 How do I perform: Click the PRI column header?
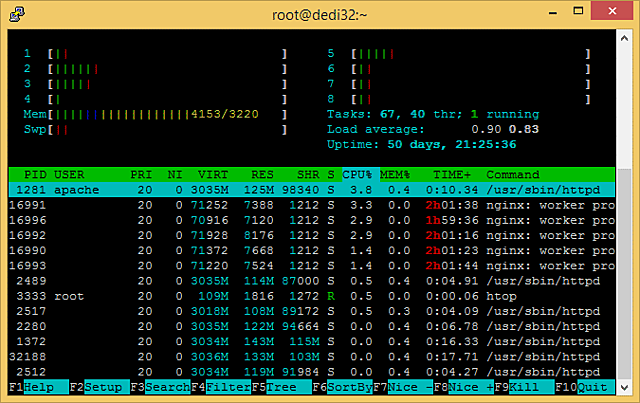(x=141, y=175)
